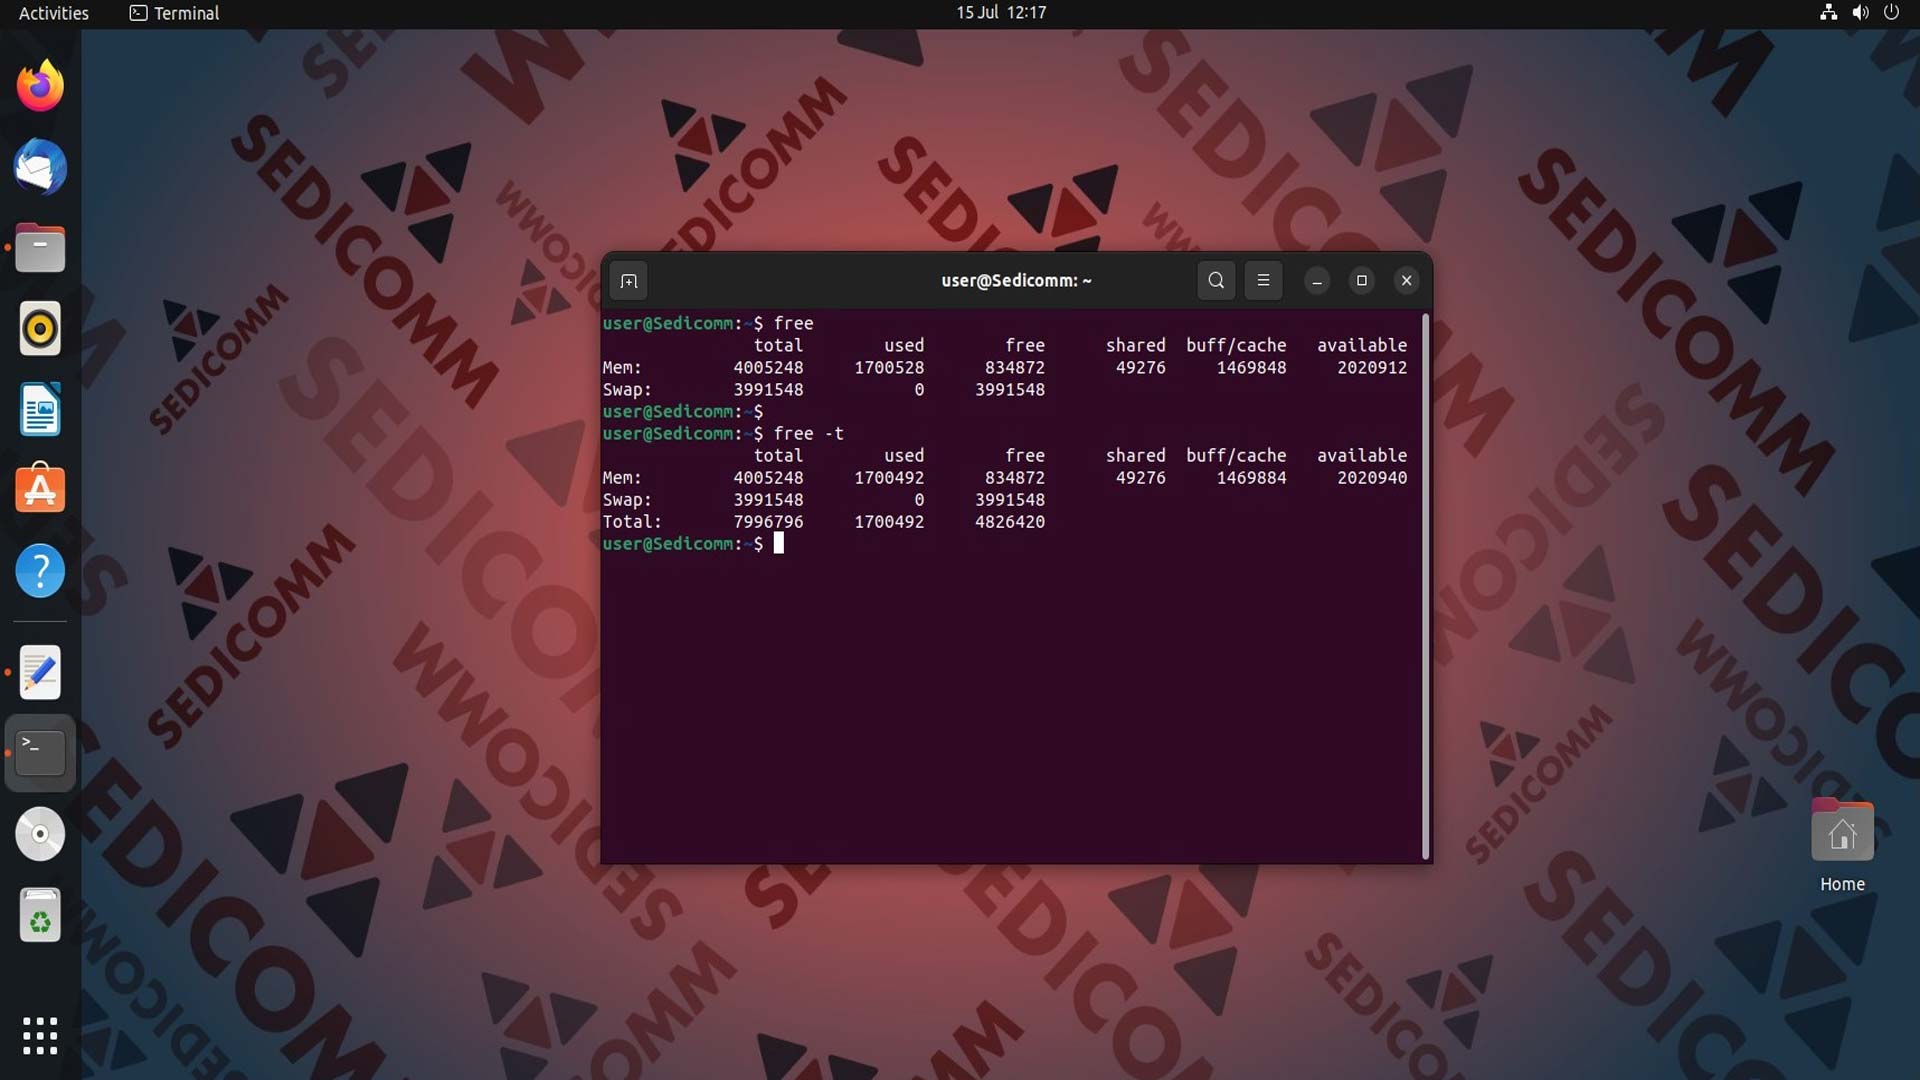The width and height of the screenshot is (1920, 1080).
Task: Click the network icon in system tray
Action: (x=1828, y=13)
